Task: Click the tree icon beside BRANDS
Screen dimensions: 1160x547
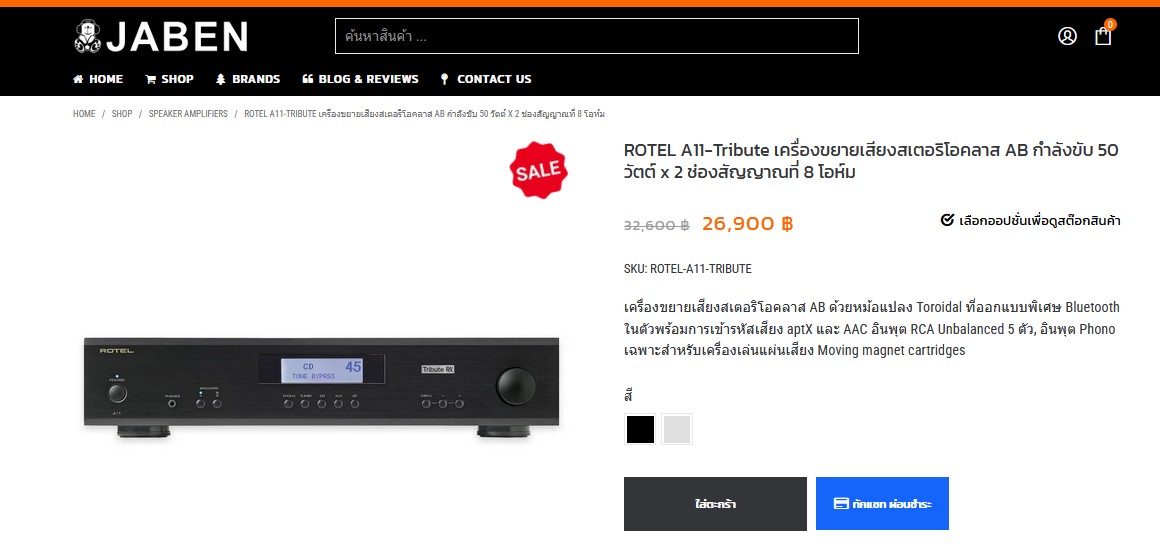Action: (x=220, y=79)
